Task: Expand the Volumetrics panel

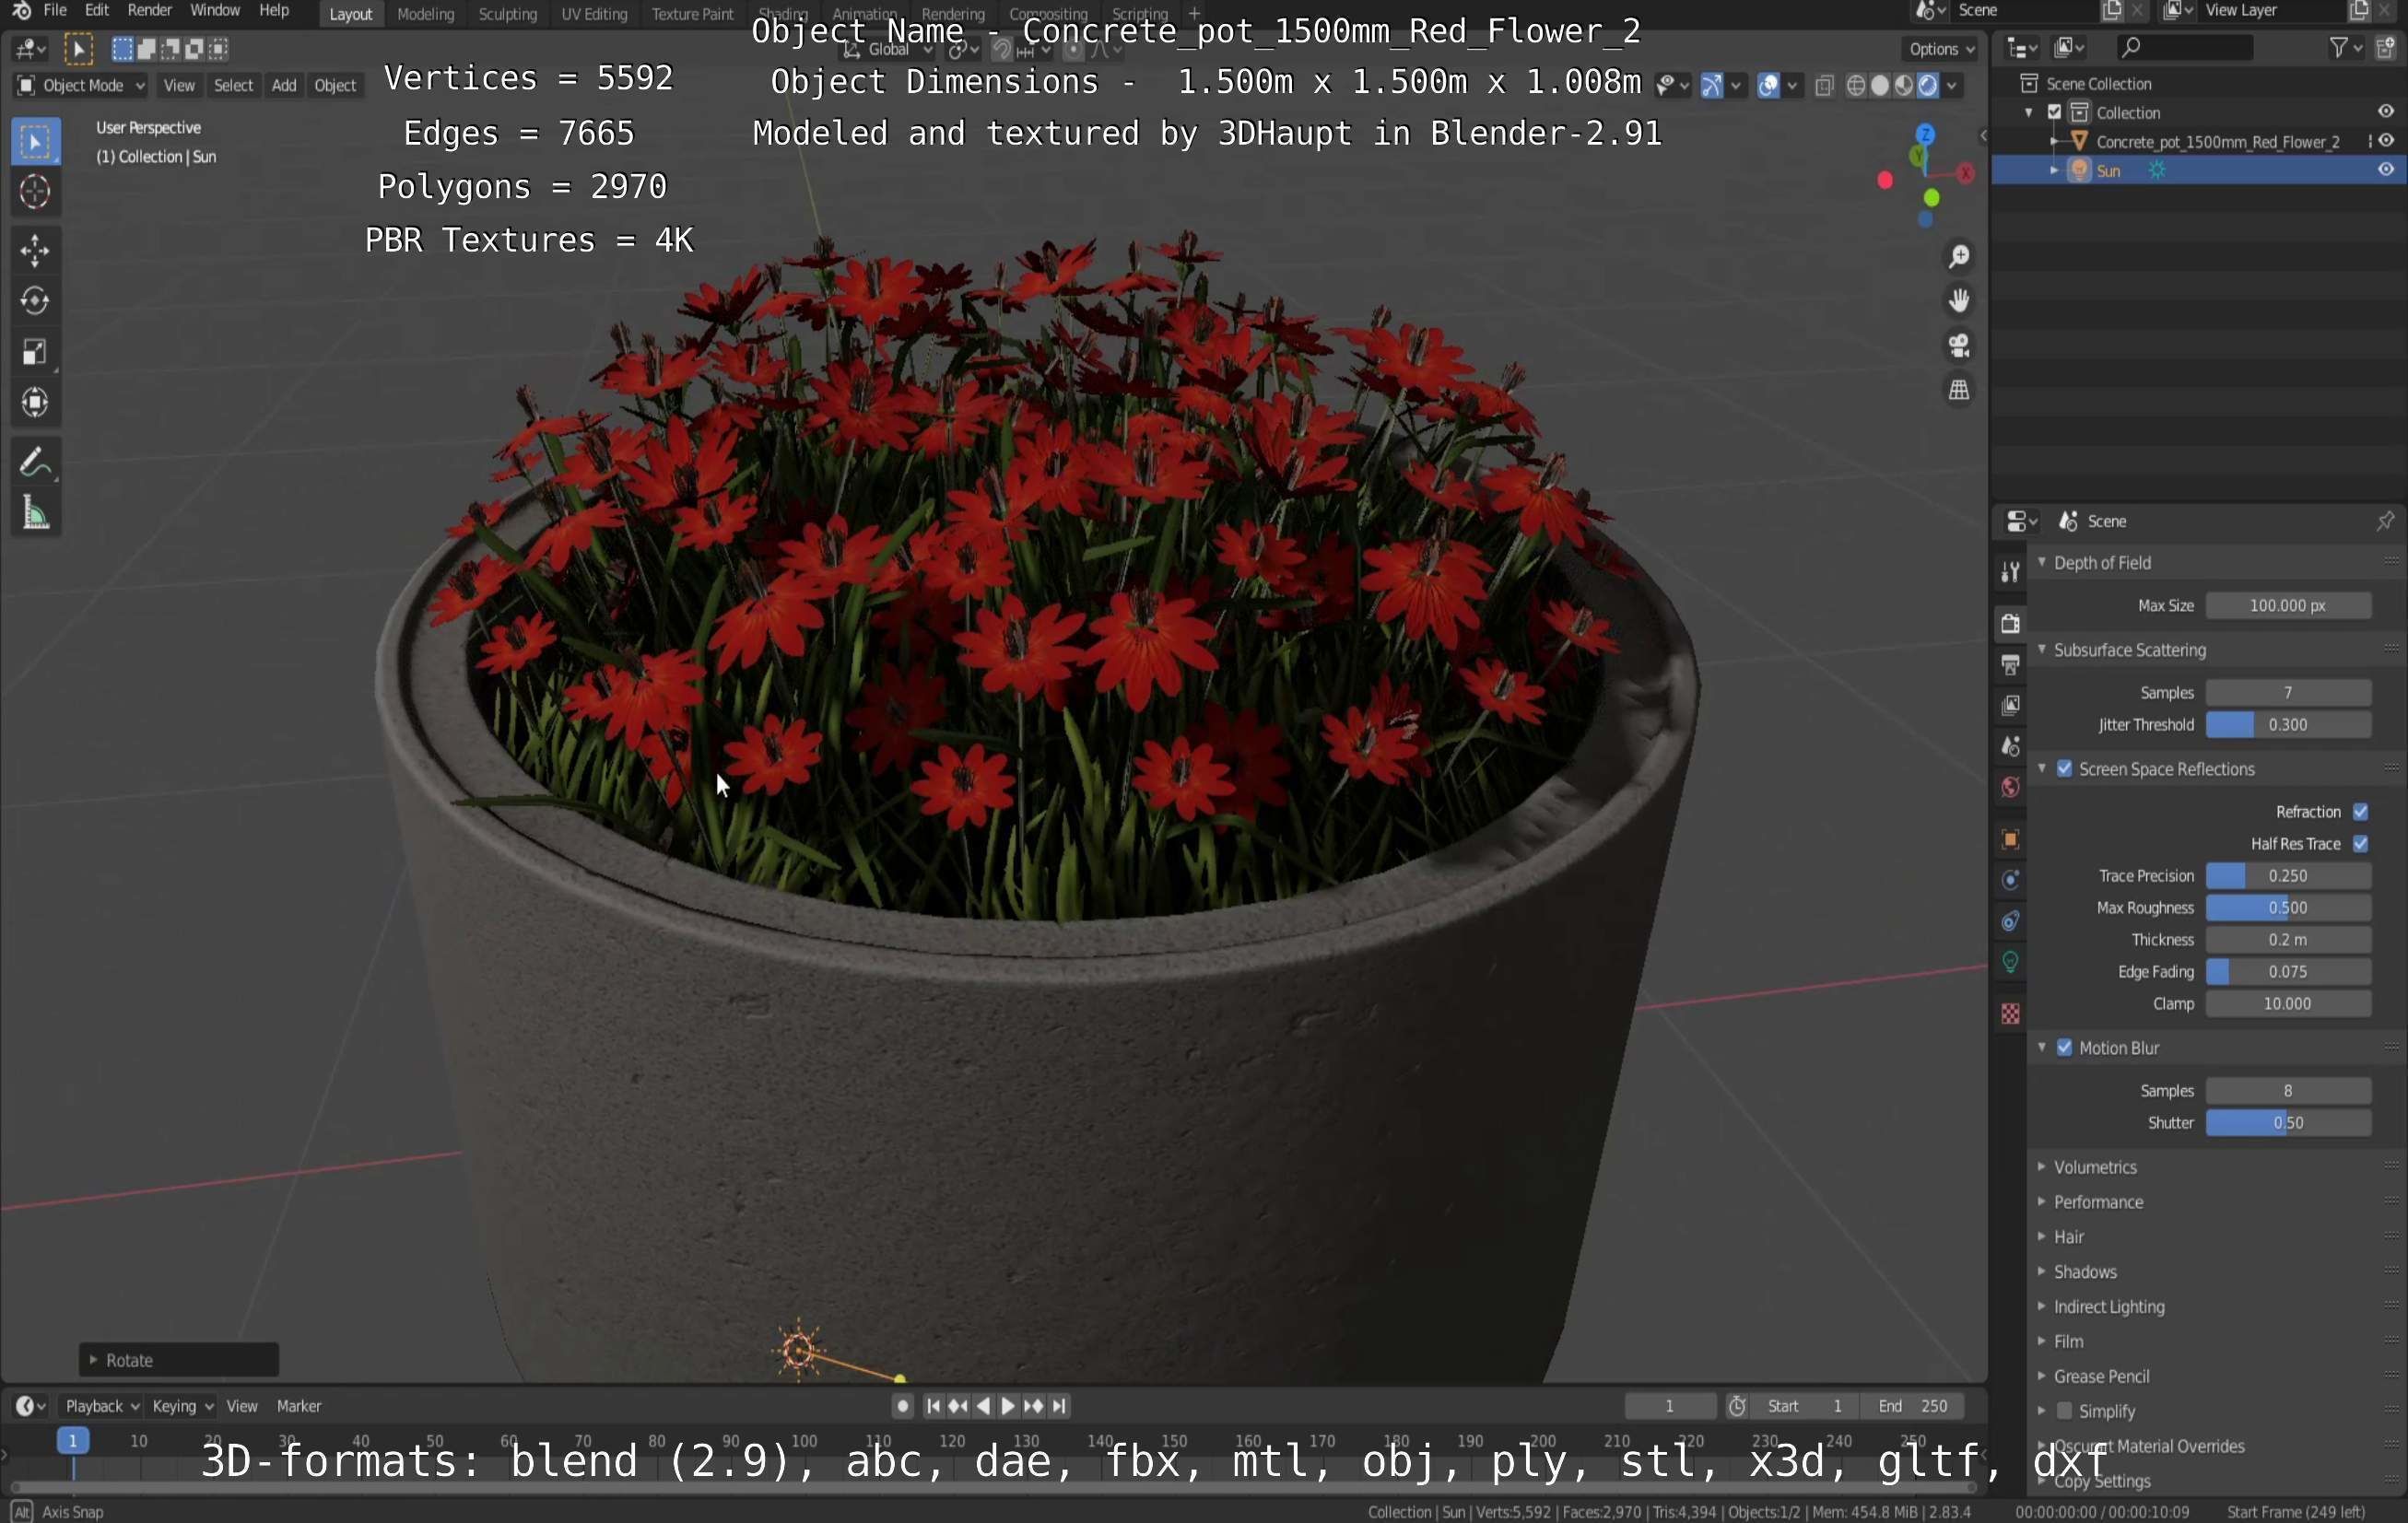Action: tap(2096, 1167)
